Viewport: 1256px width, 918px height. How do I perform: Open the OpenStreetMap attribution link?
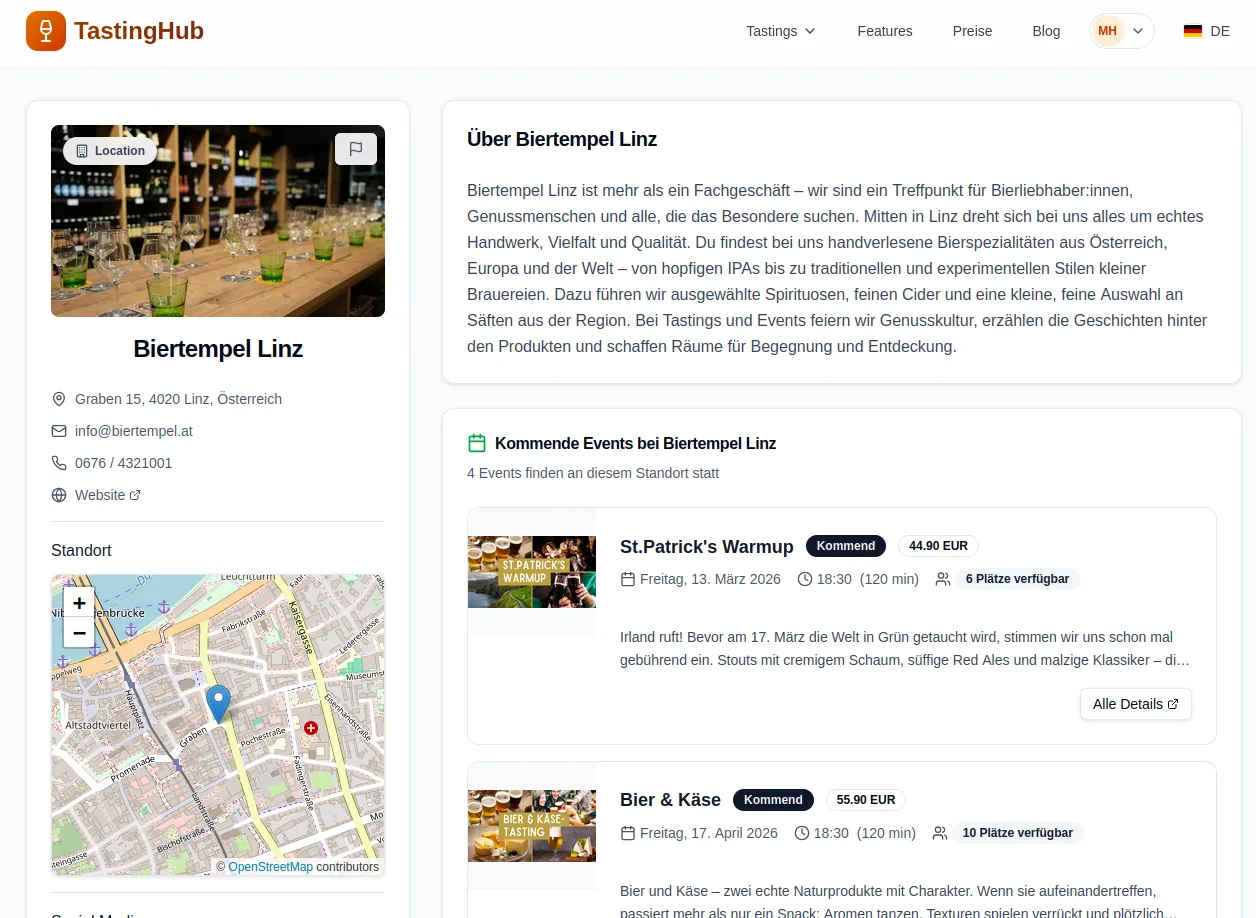270,867
